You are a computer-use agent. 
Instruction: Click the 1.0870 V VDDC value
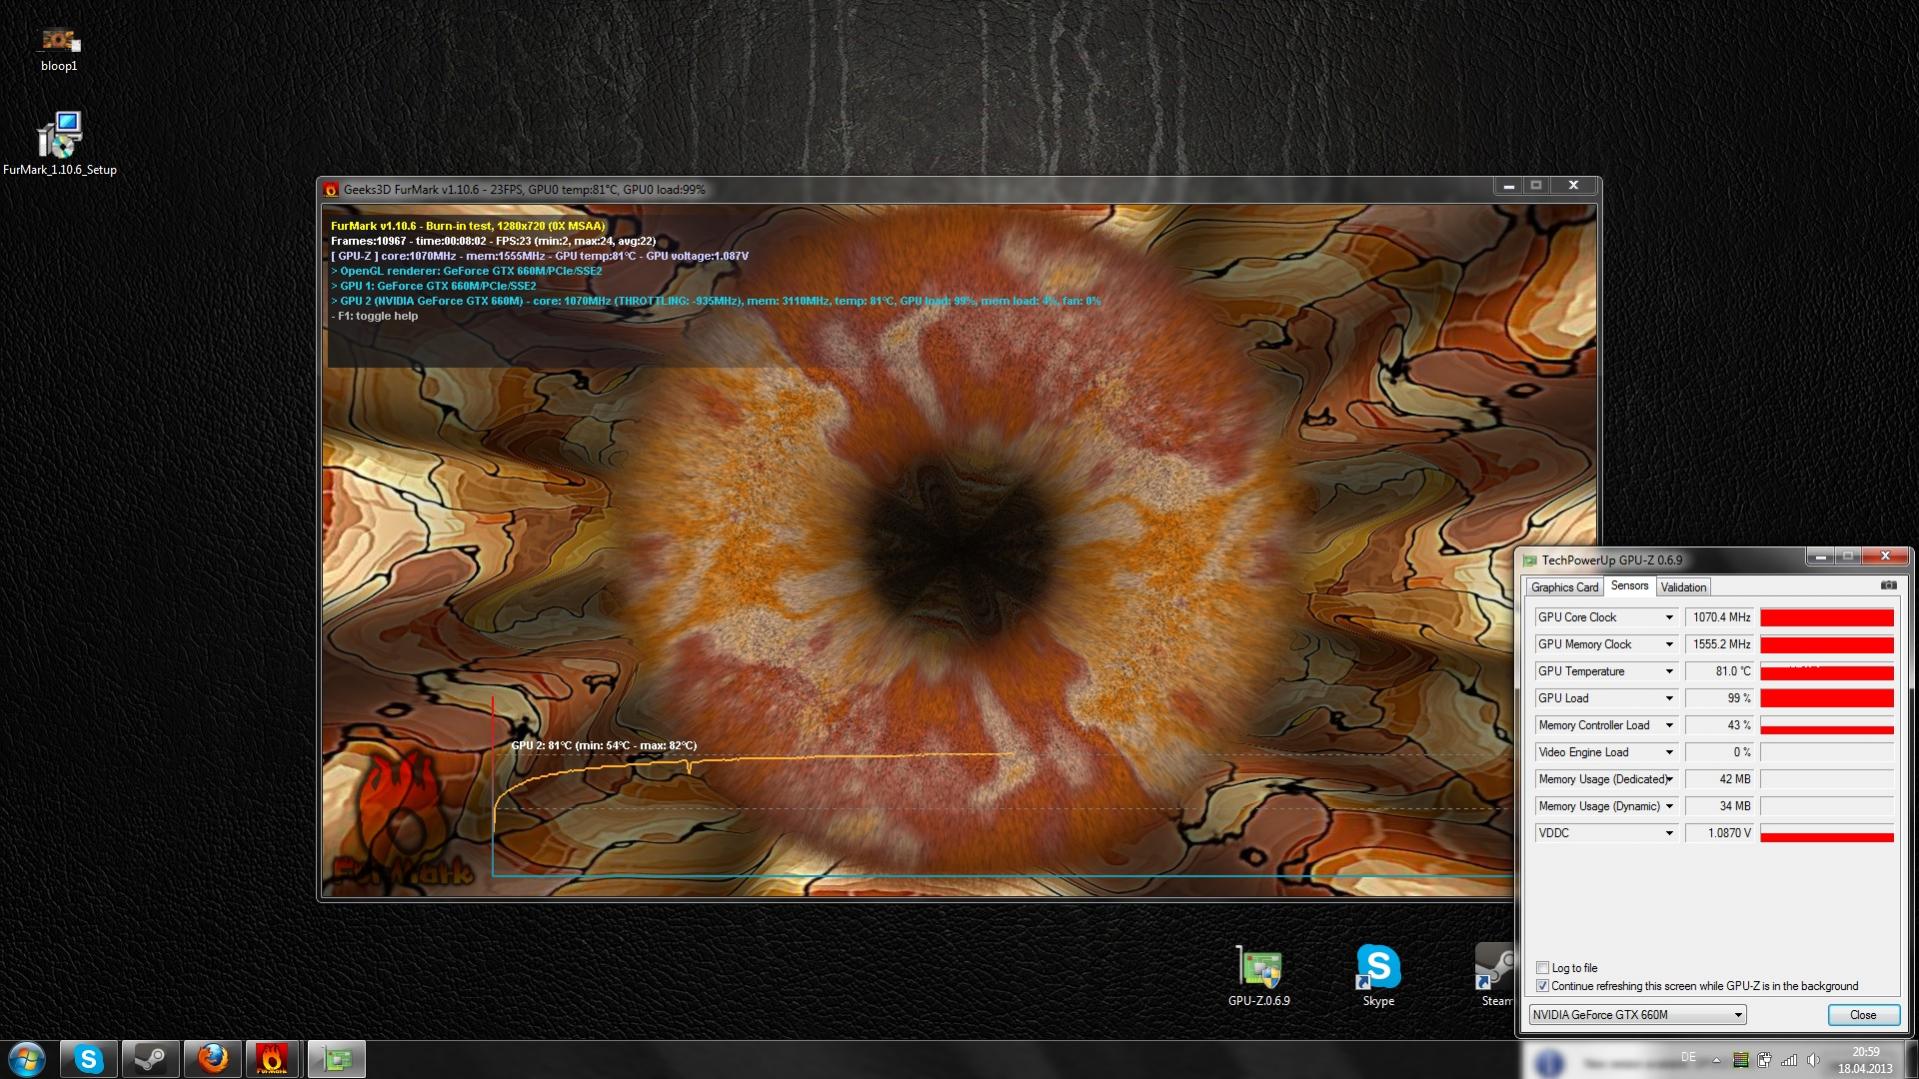click(x=1721, y=834)
